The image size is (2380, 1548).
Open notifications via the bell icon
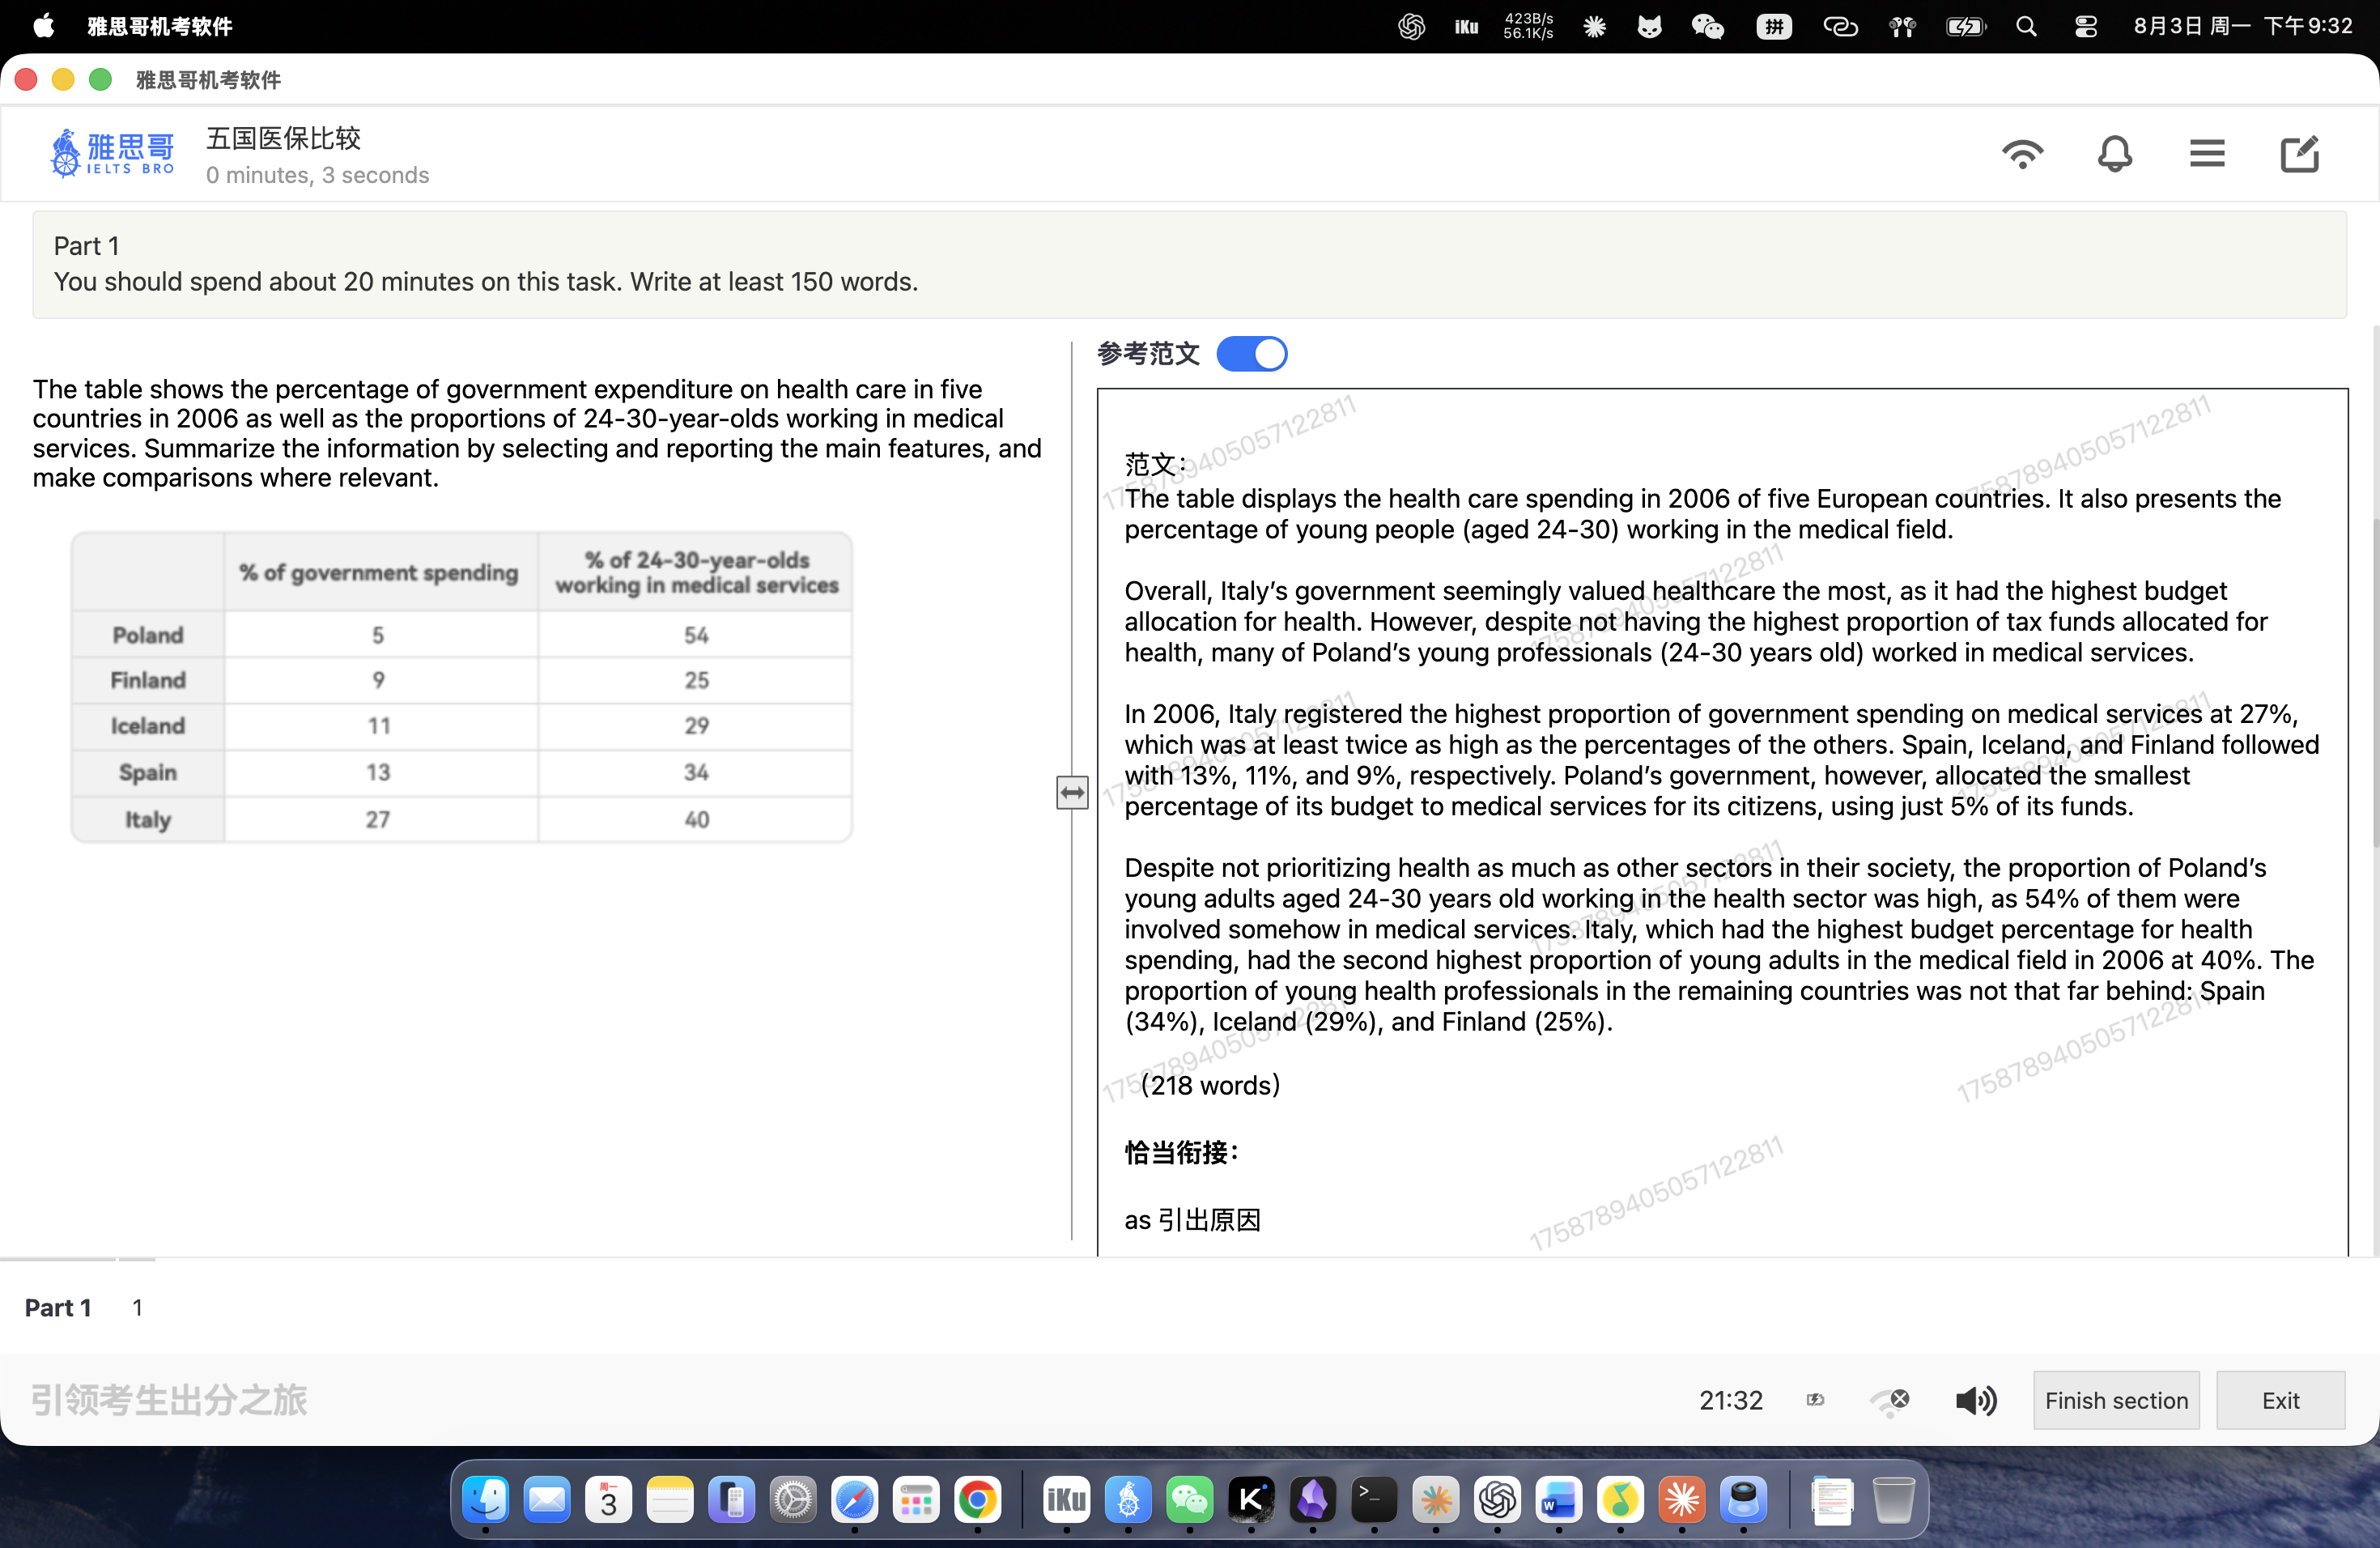tap(2114, 154)
